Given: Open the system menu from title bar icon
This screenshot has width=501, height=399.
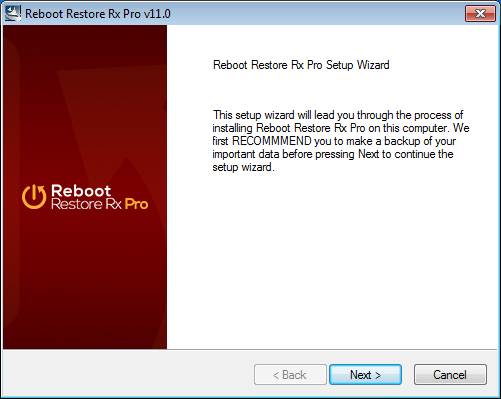Looking at the screenshot, I should pyautogui.click(x=12, y=13).
